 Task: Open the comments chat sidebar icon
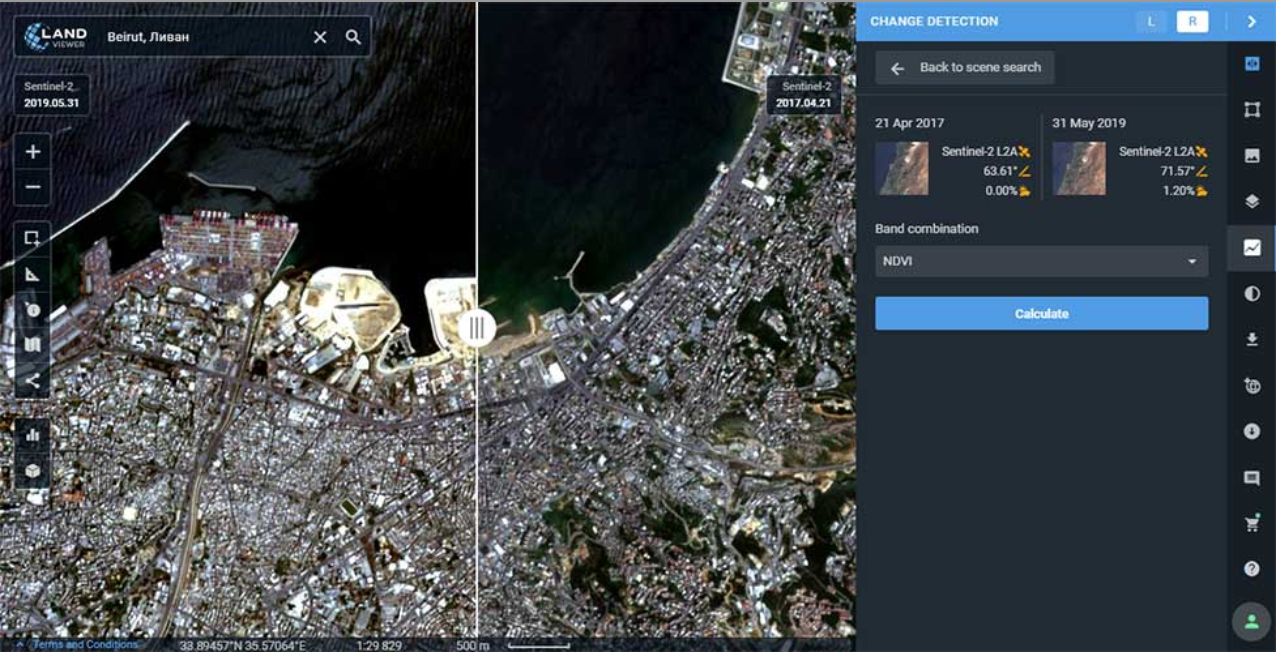point(1251,478)
